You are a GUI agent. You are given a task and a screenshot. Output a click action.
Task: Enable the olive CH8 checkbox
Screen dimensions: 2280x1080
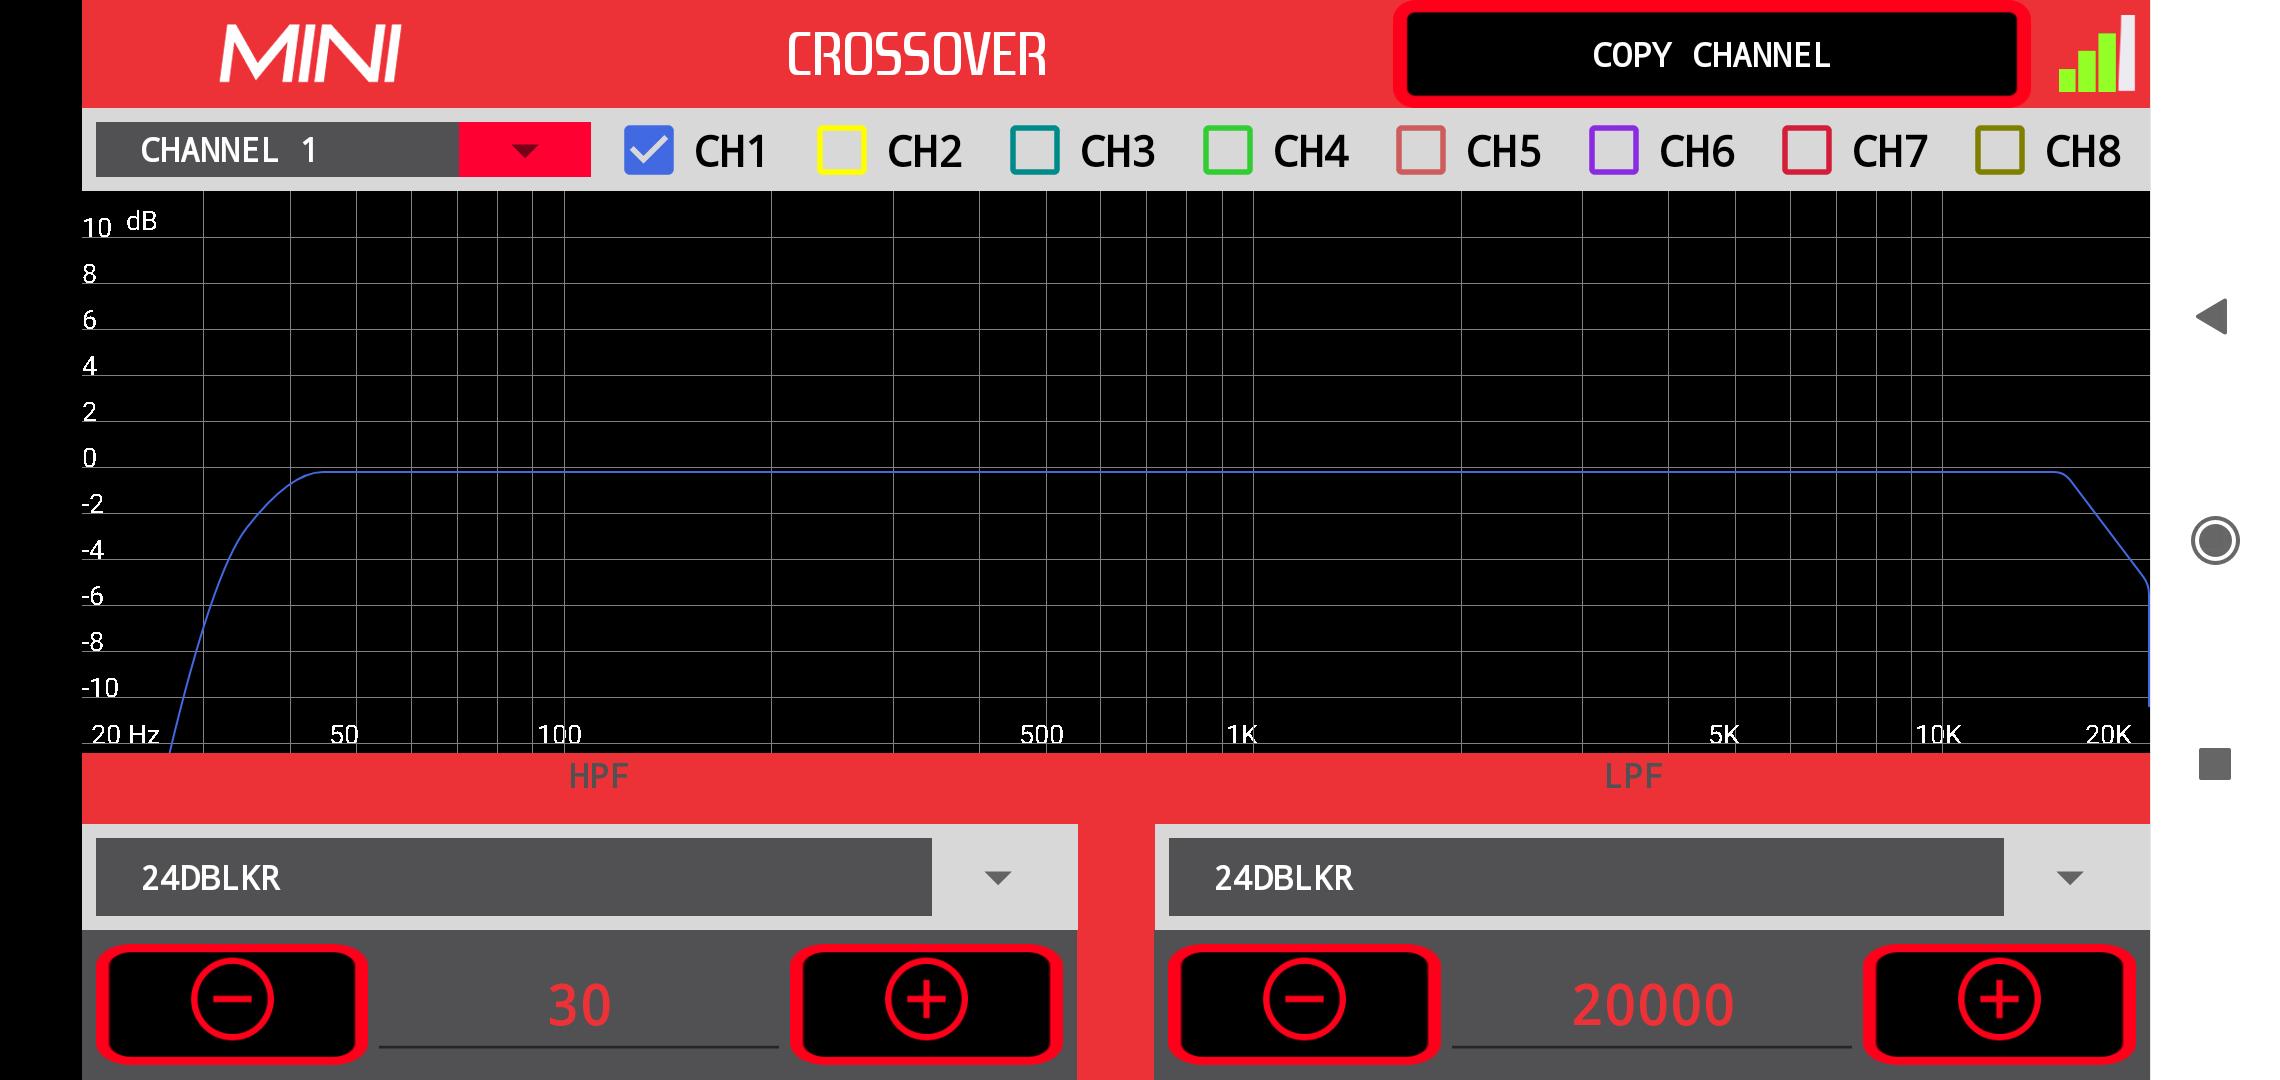[x=2000, y=151]
